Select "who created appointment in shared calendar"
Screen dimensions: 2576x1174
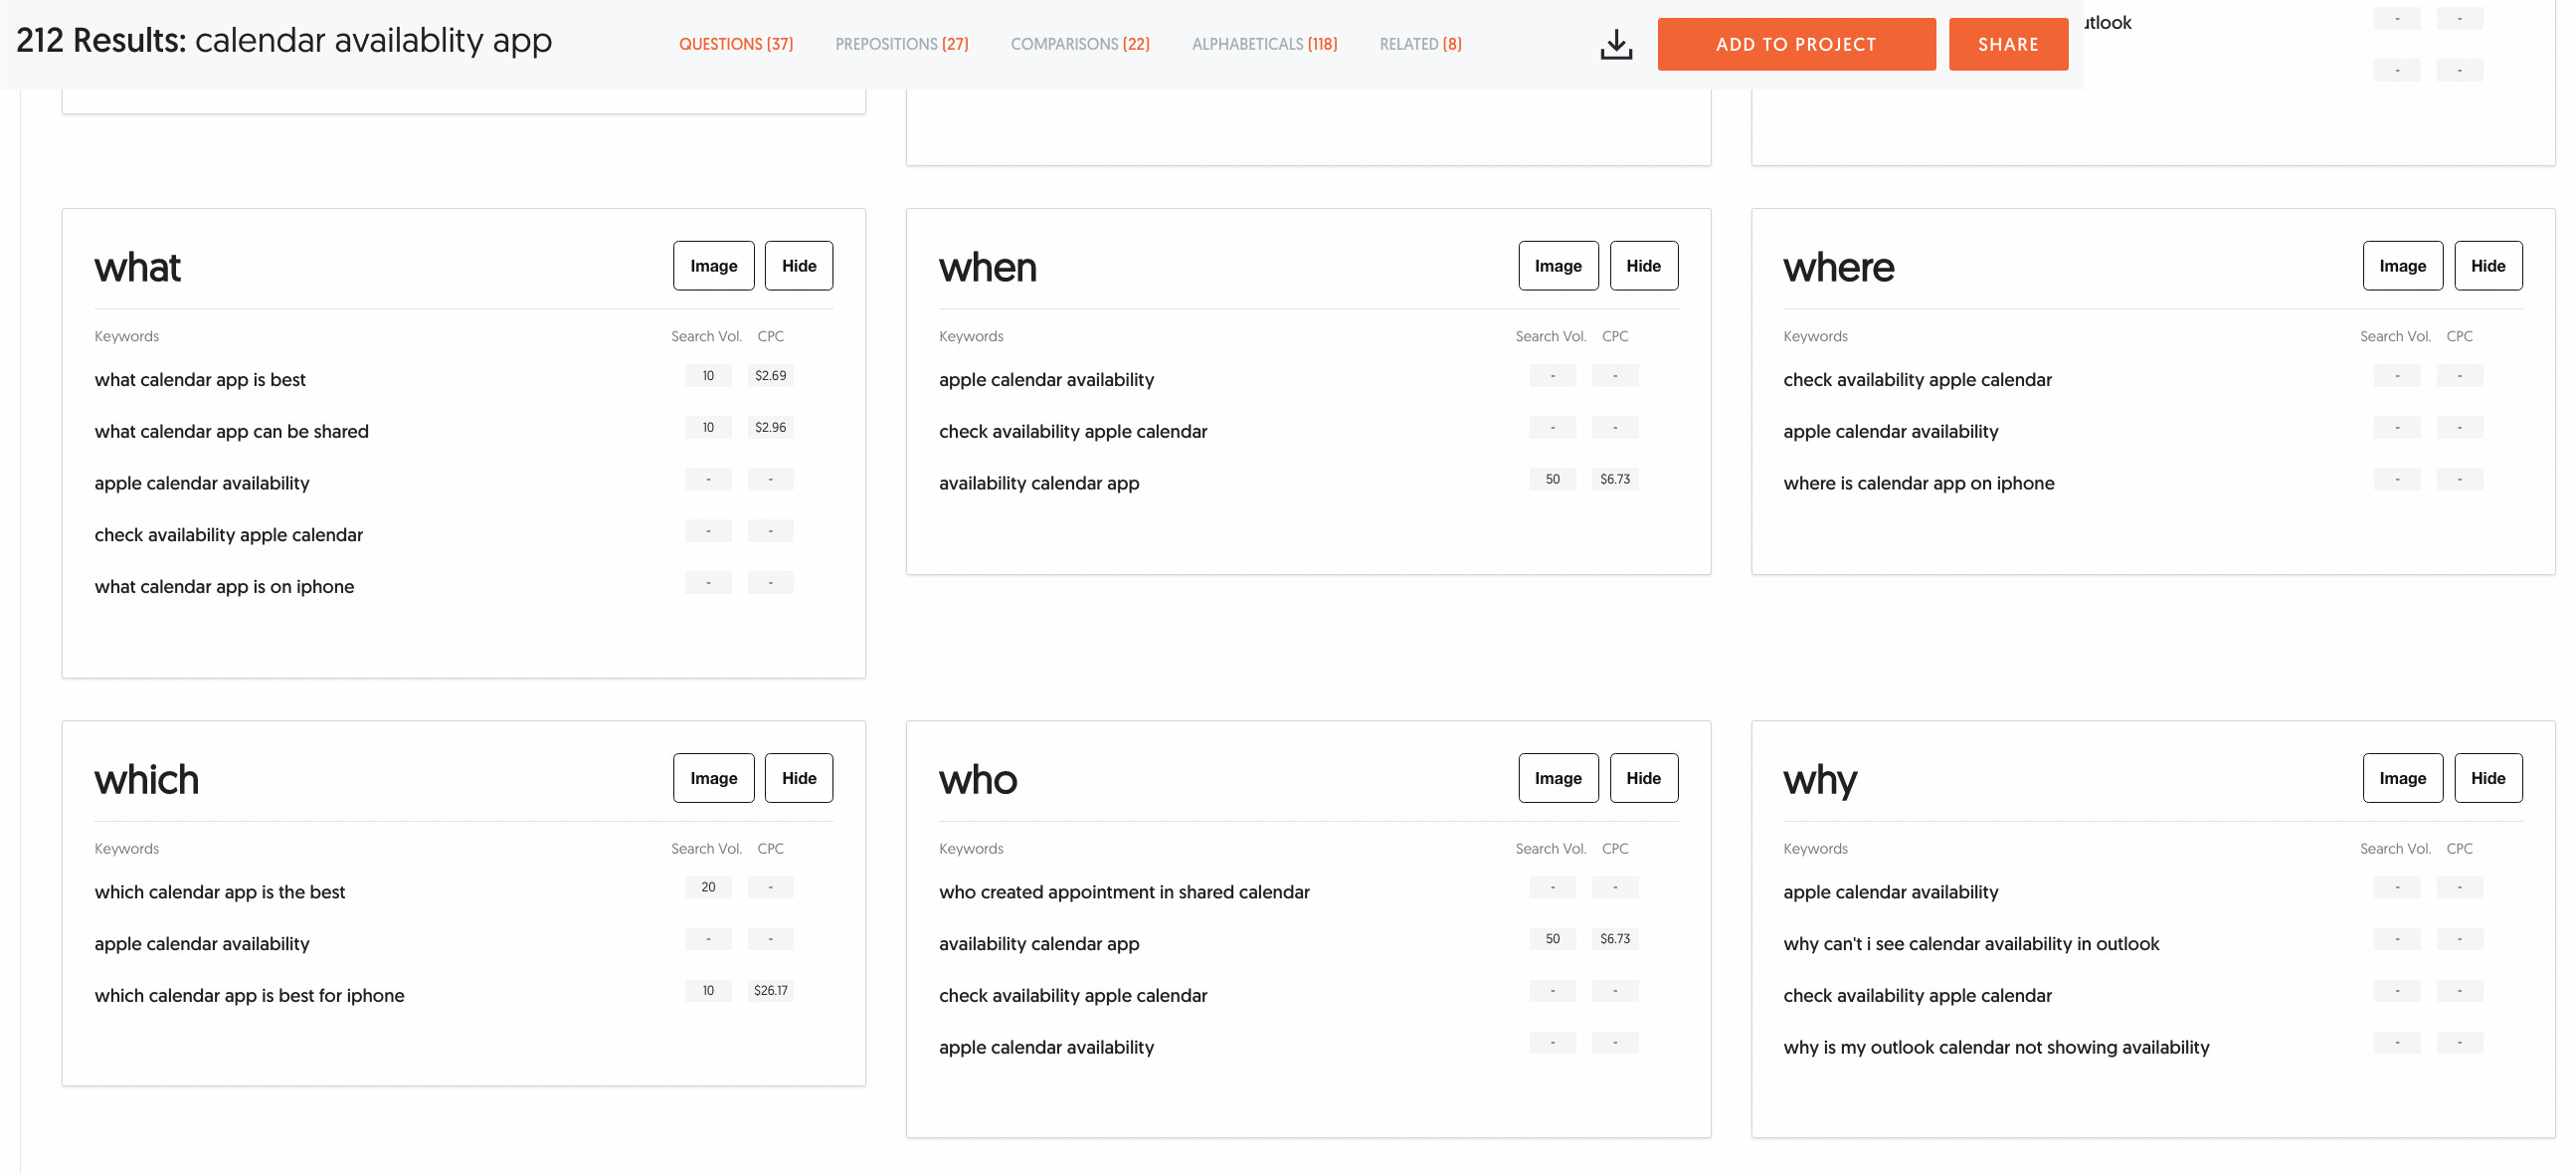click(x=1123, y=892)
